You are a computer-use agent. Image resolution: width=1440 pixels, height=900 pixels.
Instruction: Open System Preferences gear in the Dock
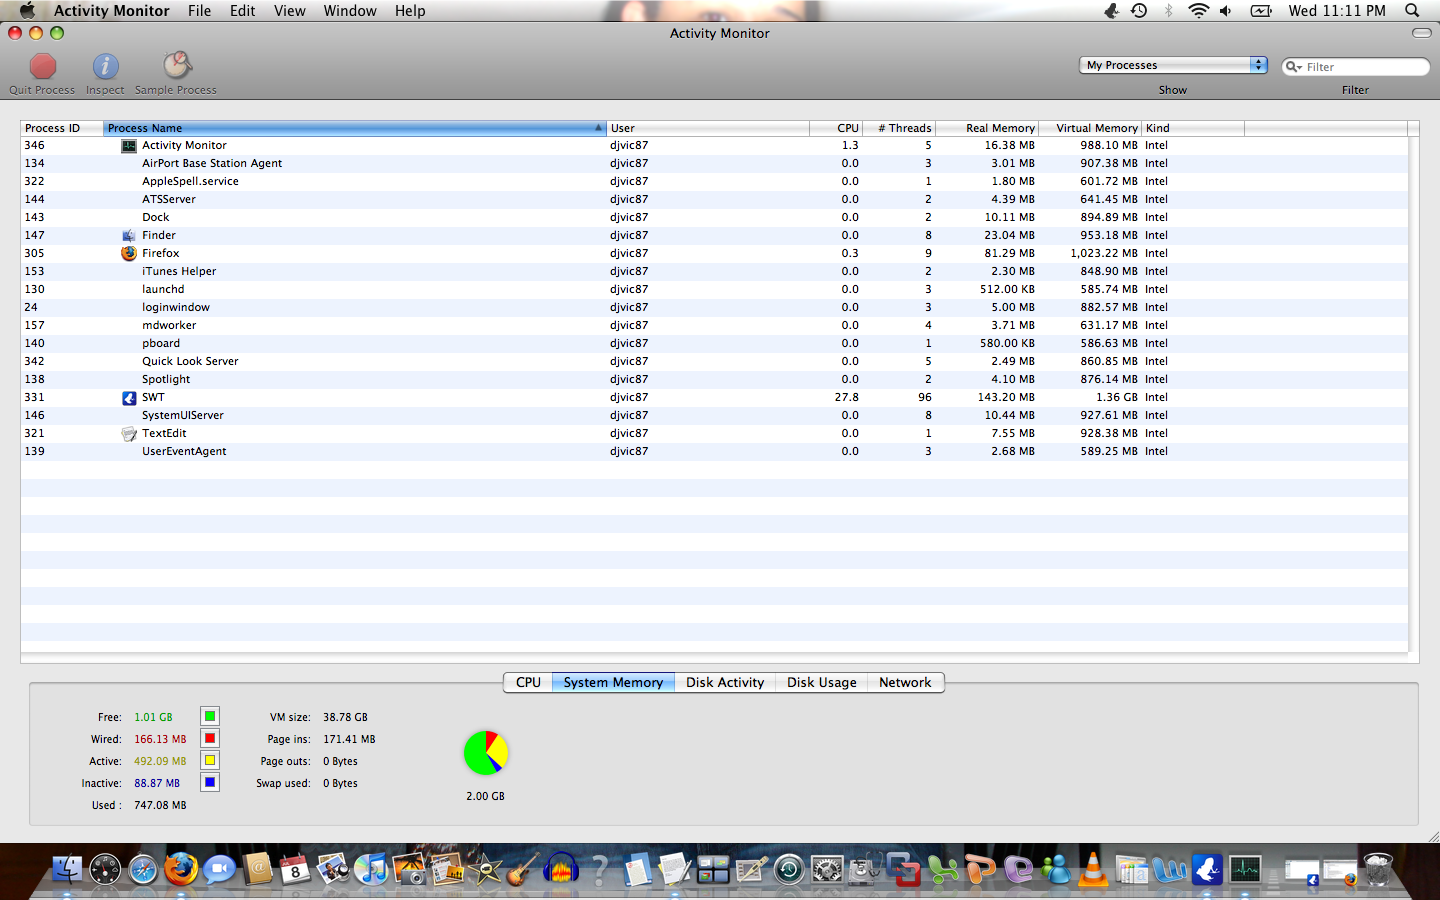coord(827,869)
